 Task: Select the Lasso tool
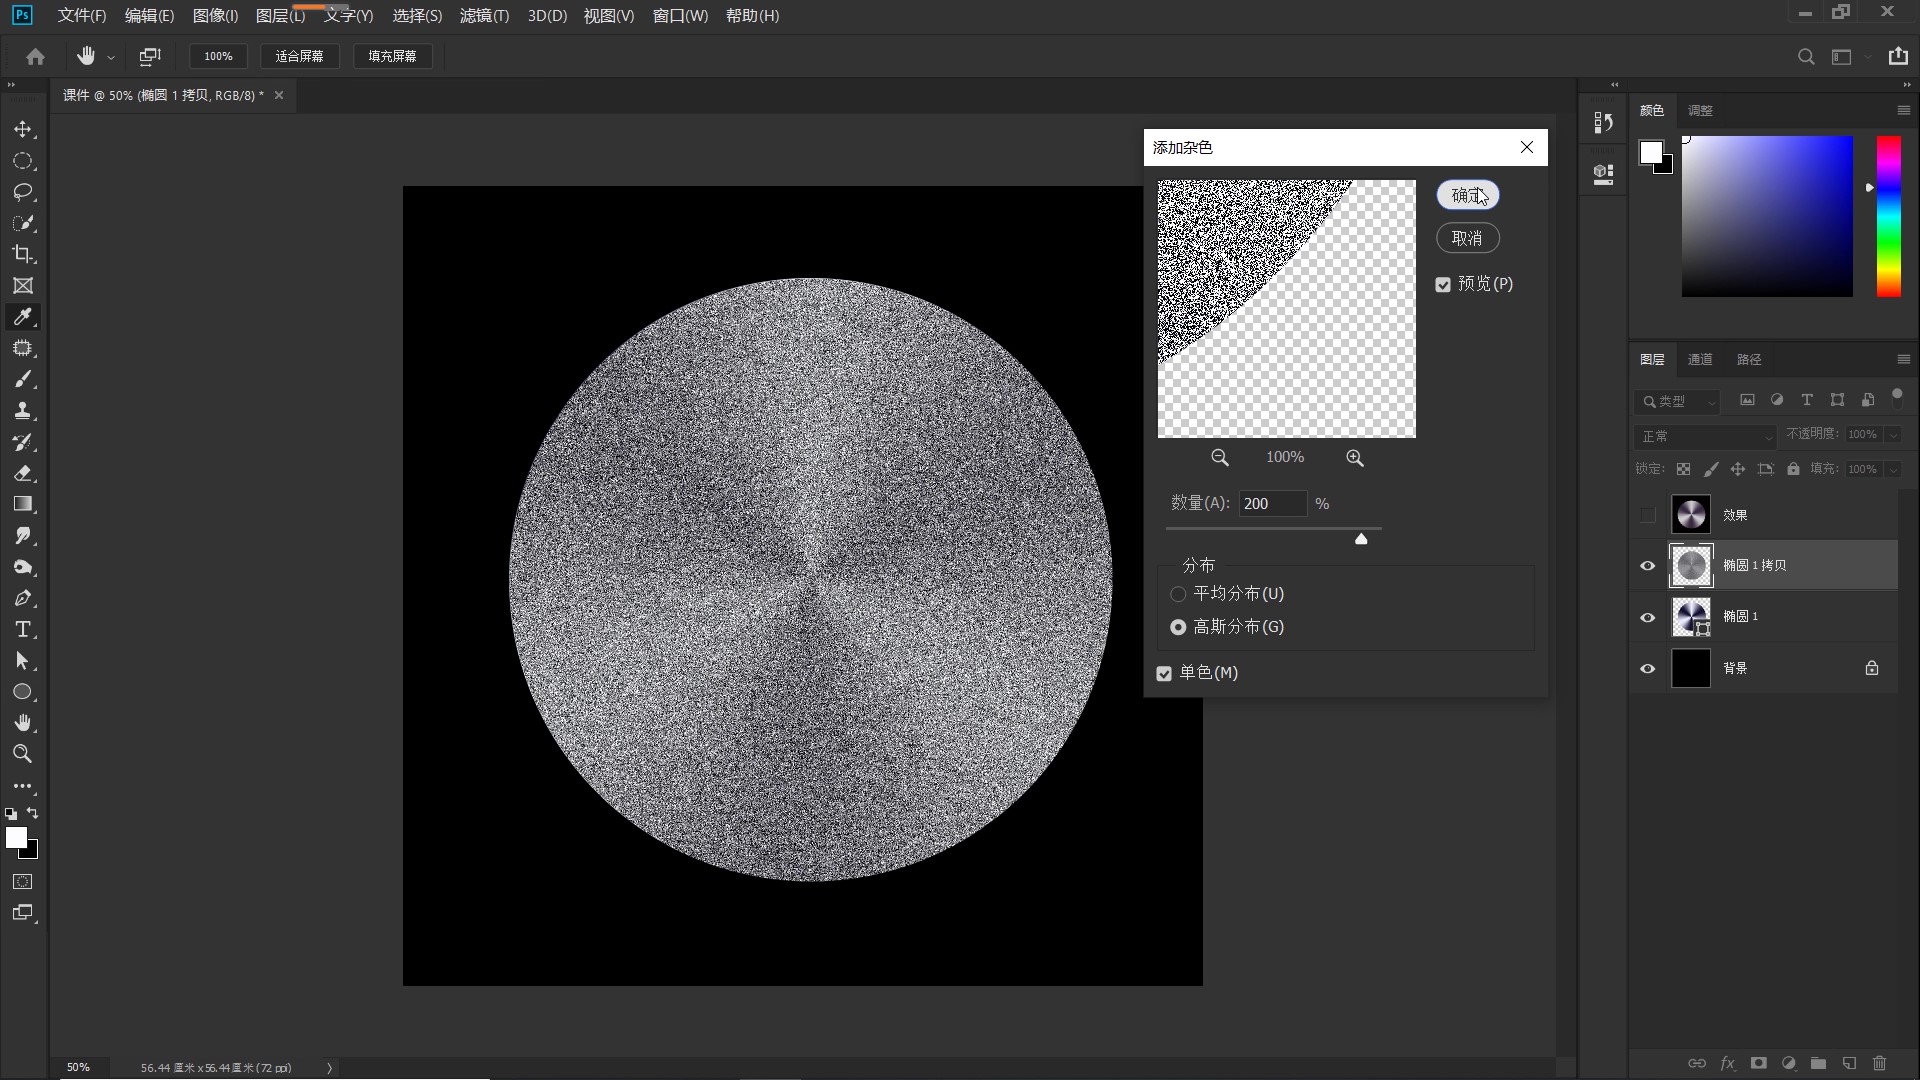(x=23, y=192)
